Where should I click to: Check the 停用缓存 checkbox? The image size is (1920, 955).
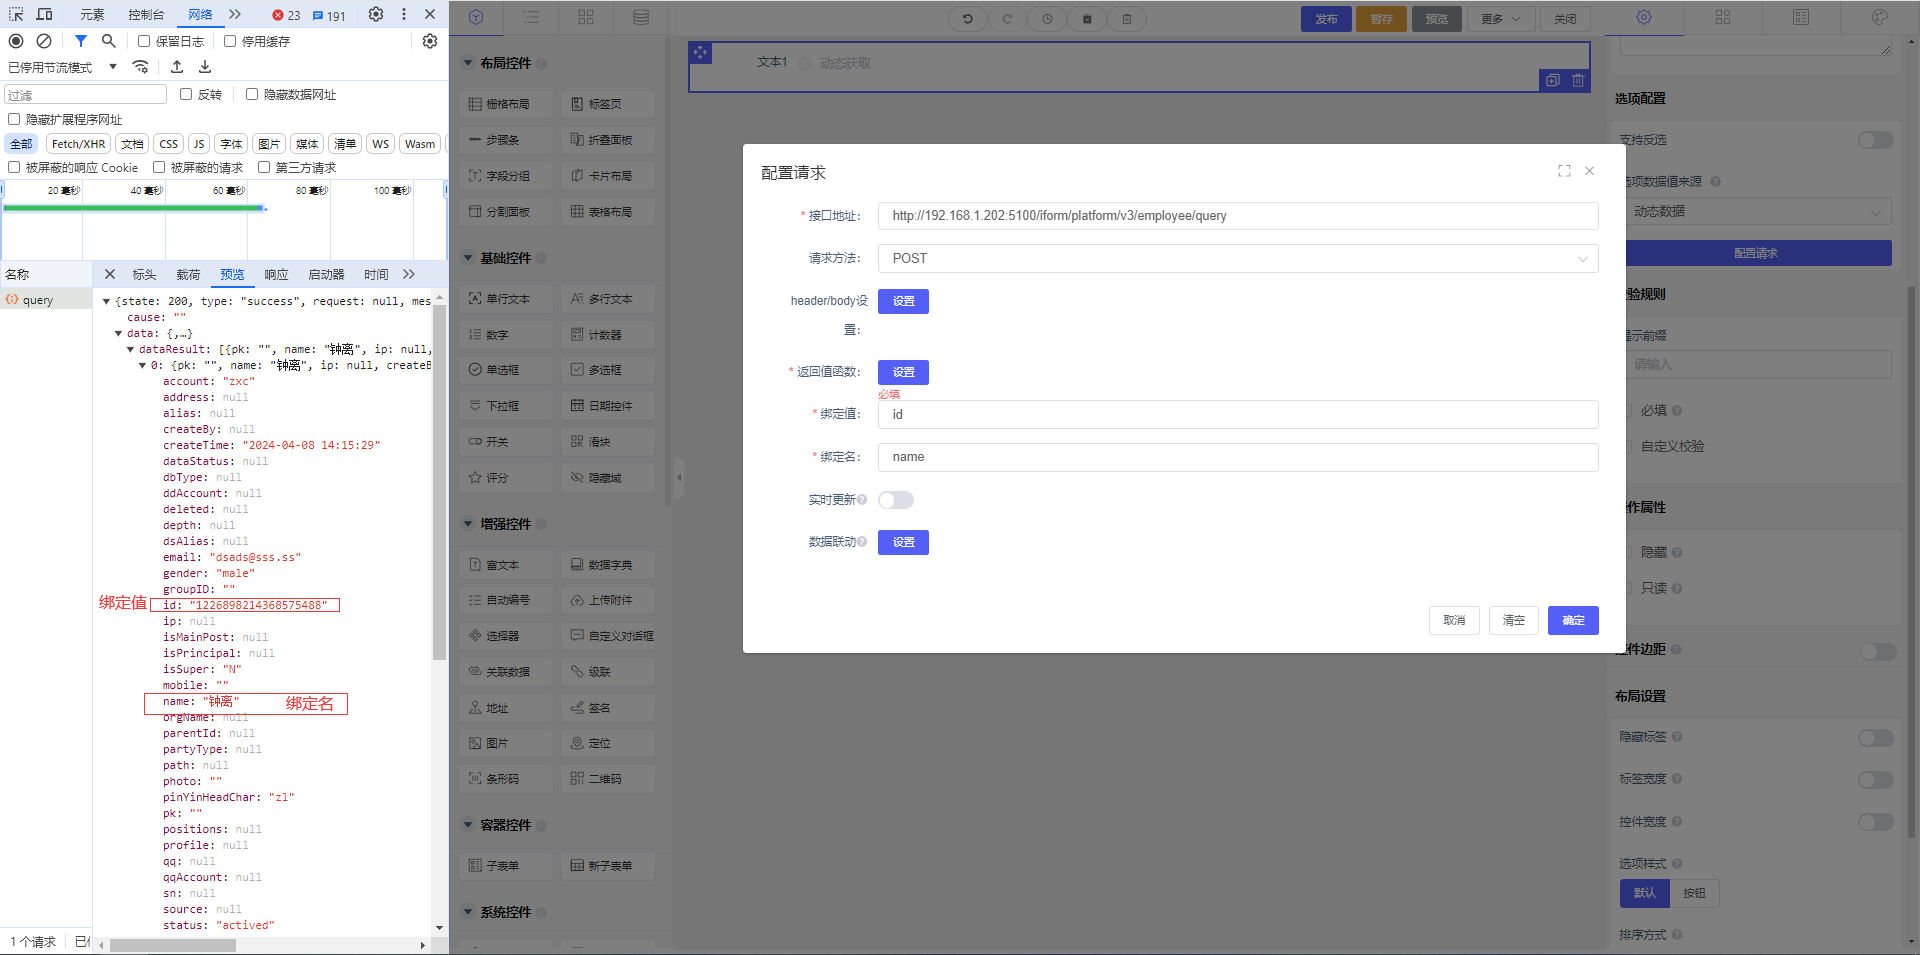230,41
